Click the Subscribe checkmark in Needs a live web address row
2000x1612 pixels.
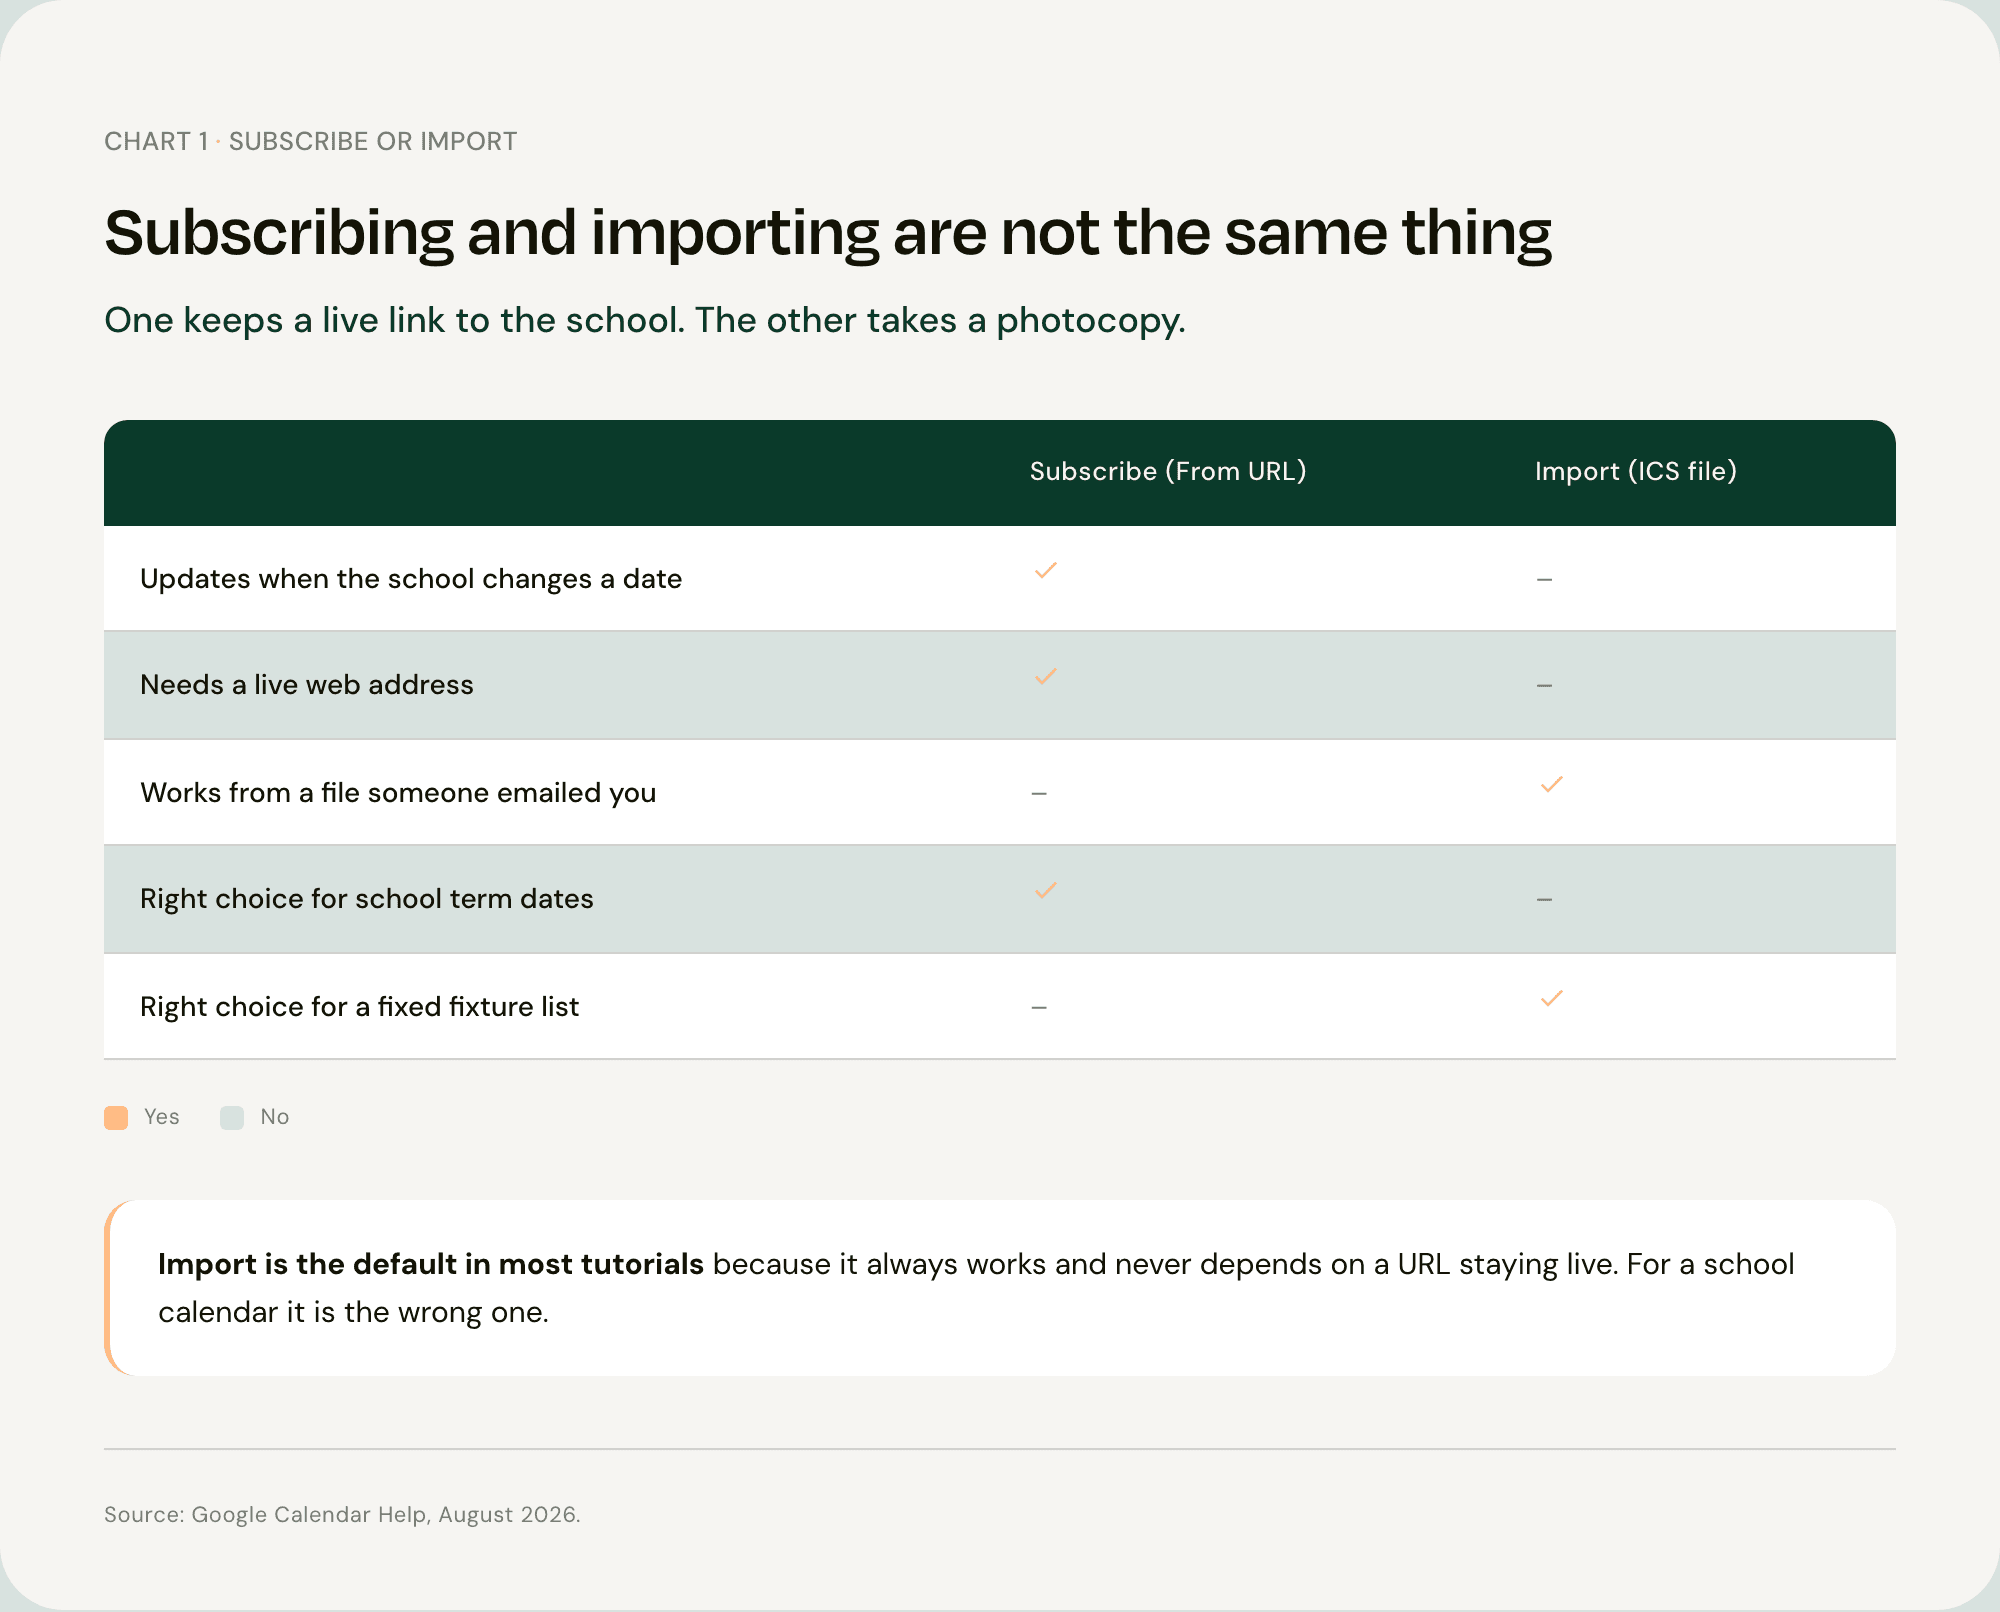[1045, 677]
